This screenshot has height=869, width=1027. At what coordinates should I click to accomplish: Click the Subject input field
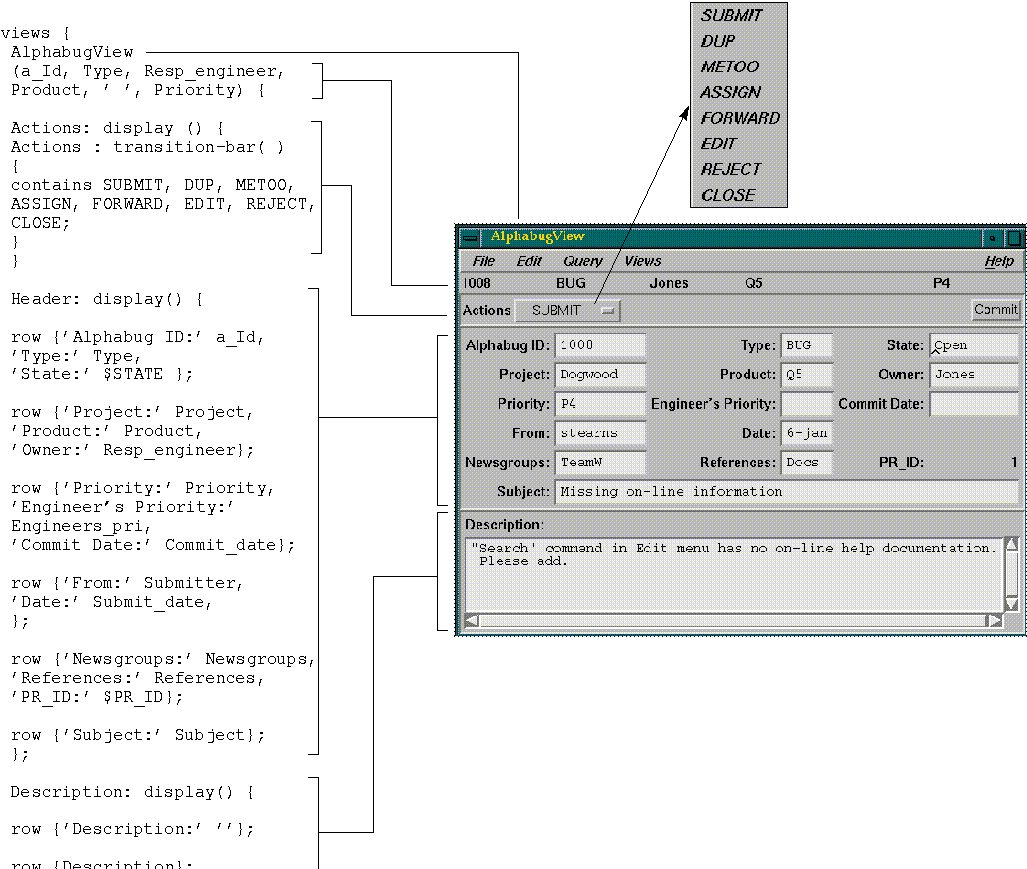click(786, 492)
